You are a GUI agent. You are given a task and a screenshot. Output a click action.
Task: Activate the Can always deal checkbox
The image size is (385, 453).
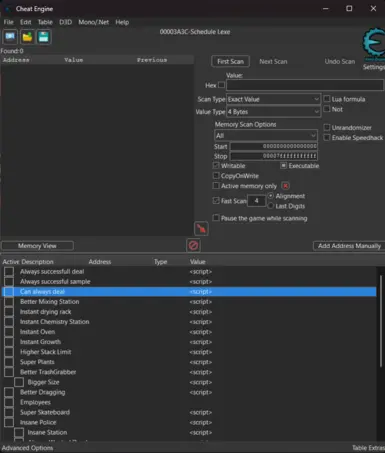(x=9, y=291)
